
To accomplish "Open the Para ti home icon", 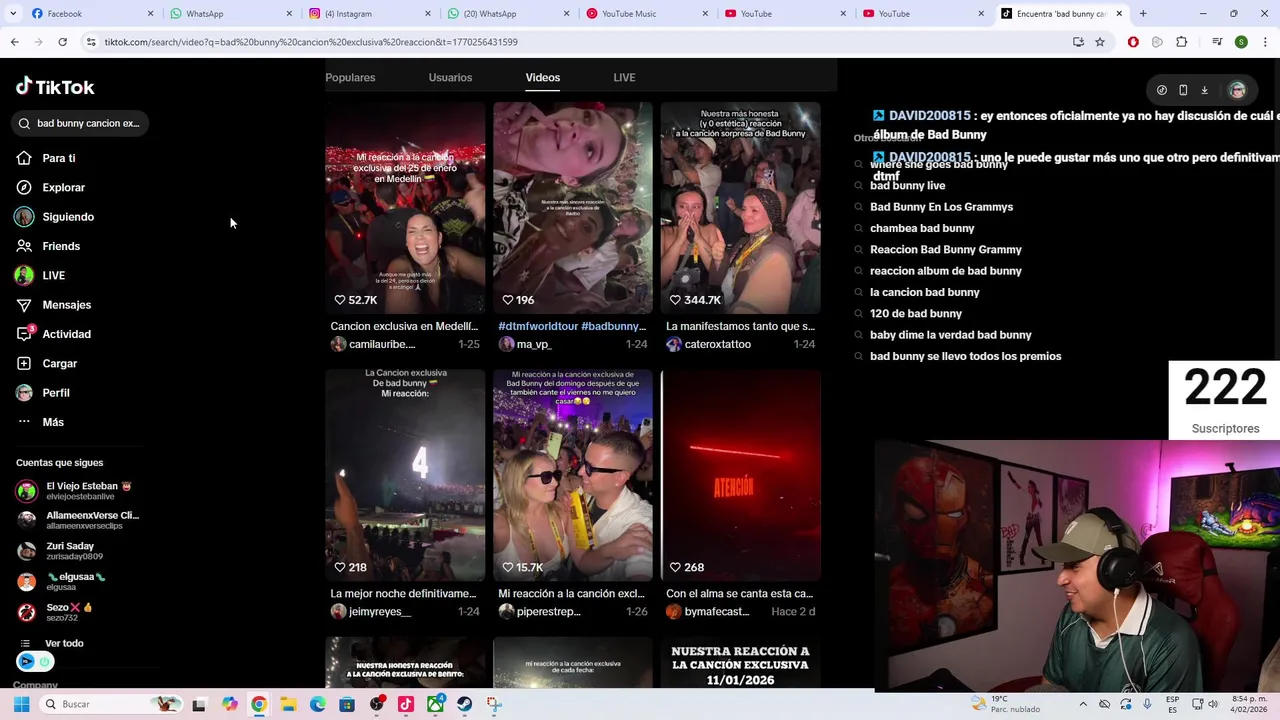I will click(x=24, y=158).
